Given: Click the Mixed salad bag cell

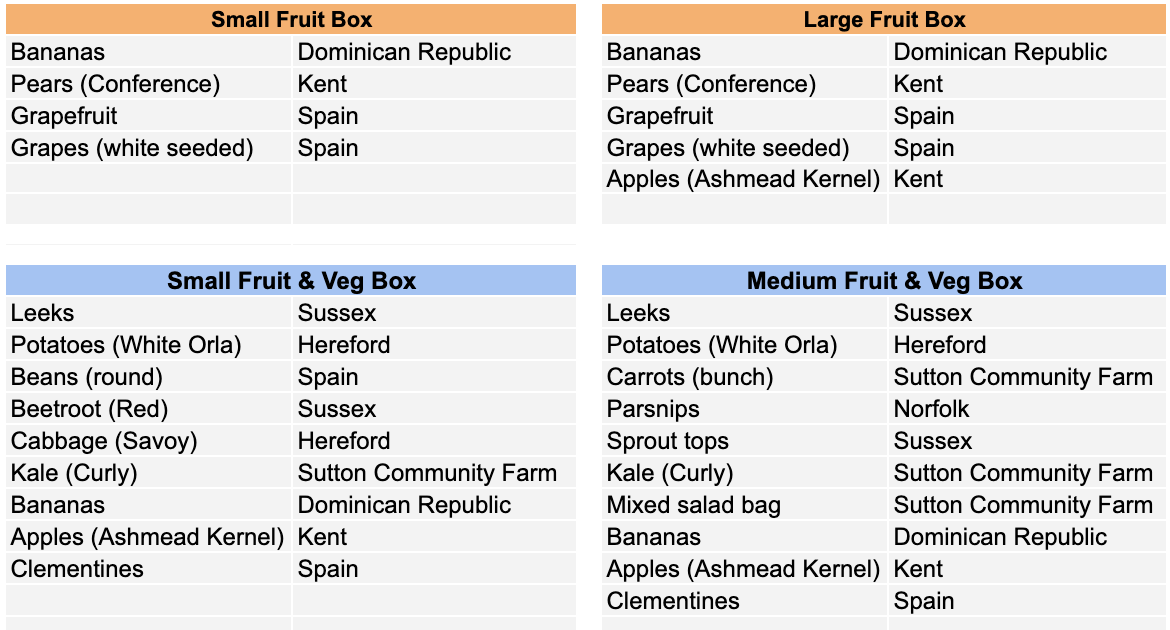Looking at the screenshot, I should (x=745, y=505).
